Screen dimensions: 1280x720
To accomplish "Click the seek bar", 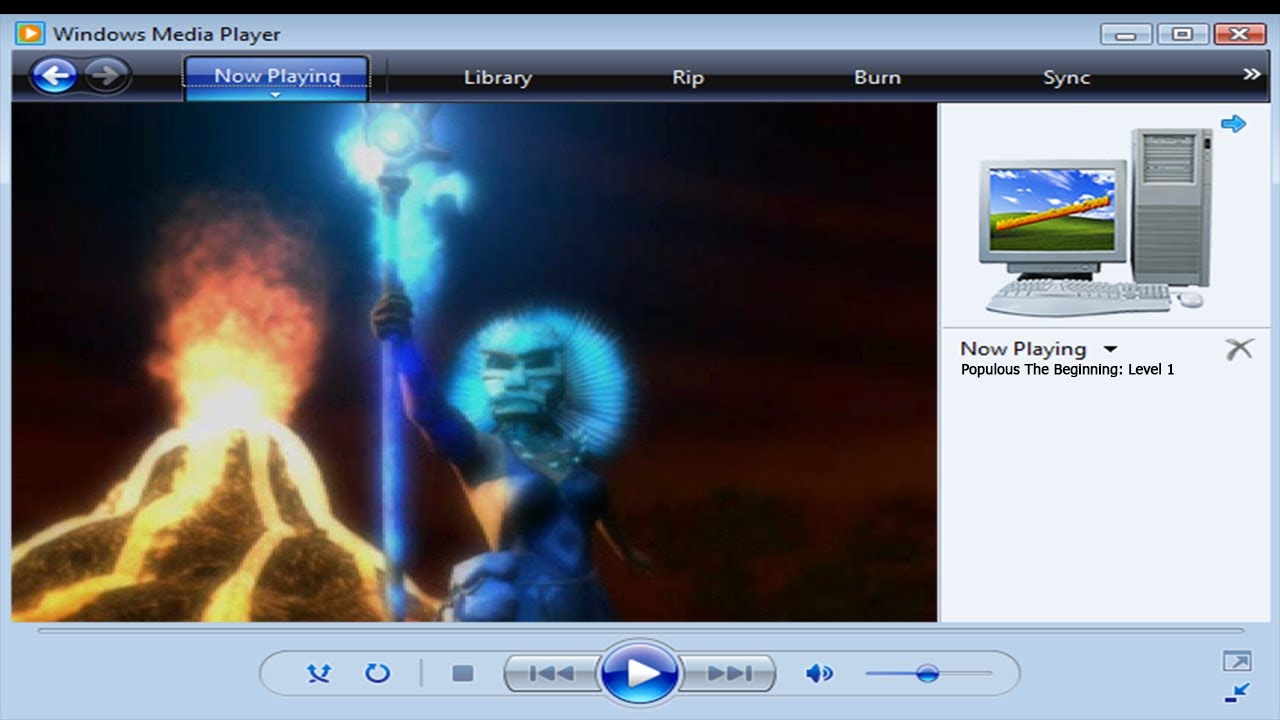I will pos(641,631).
